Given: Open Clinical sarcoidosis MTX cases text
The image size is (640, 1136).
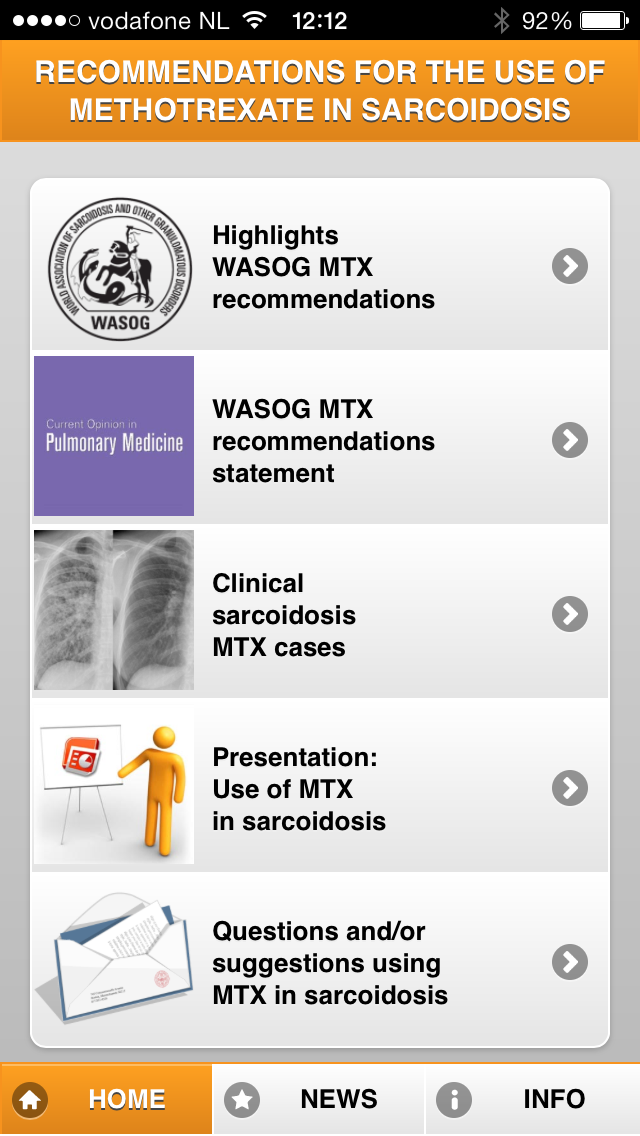Looking at the screenshot, I should tap(284, 615).
